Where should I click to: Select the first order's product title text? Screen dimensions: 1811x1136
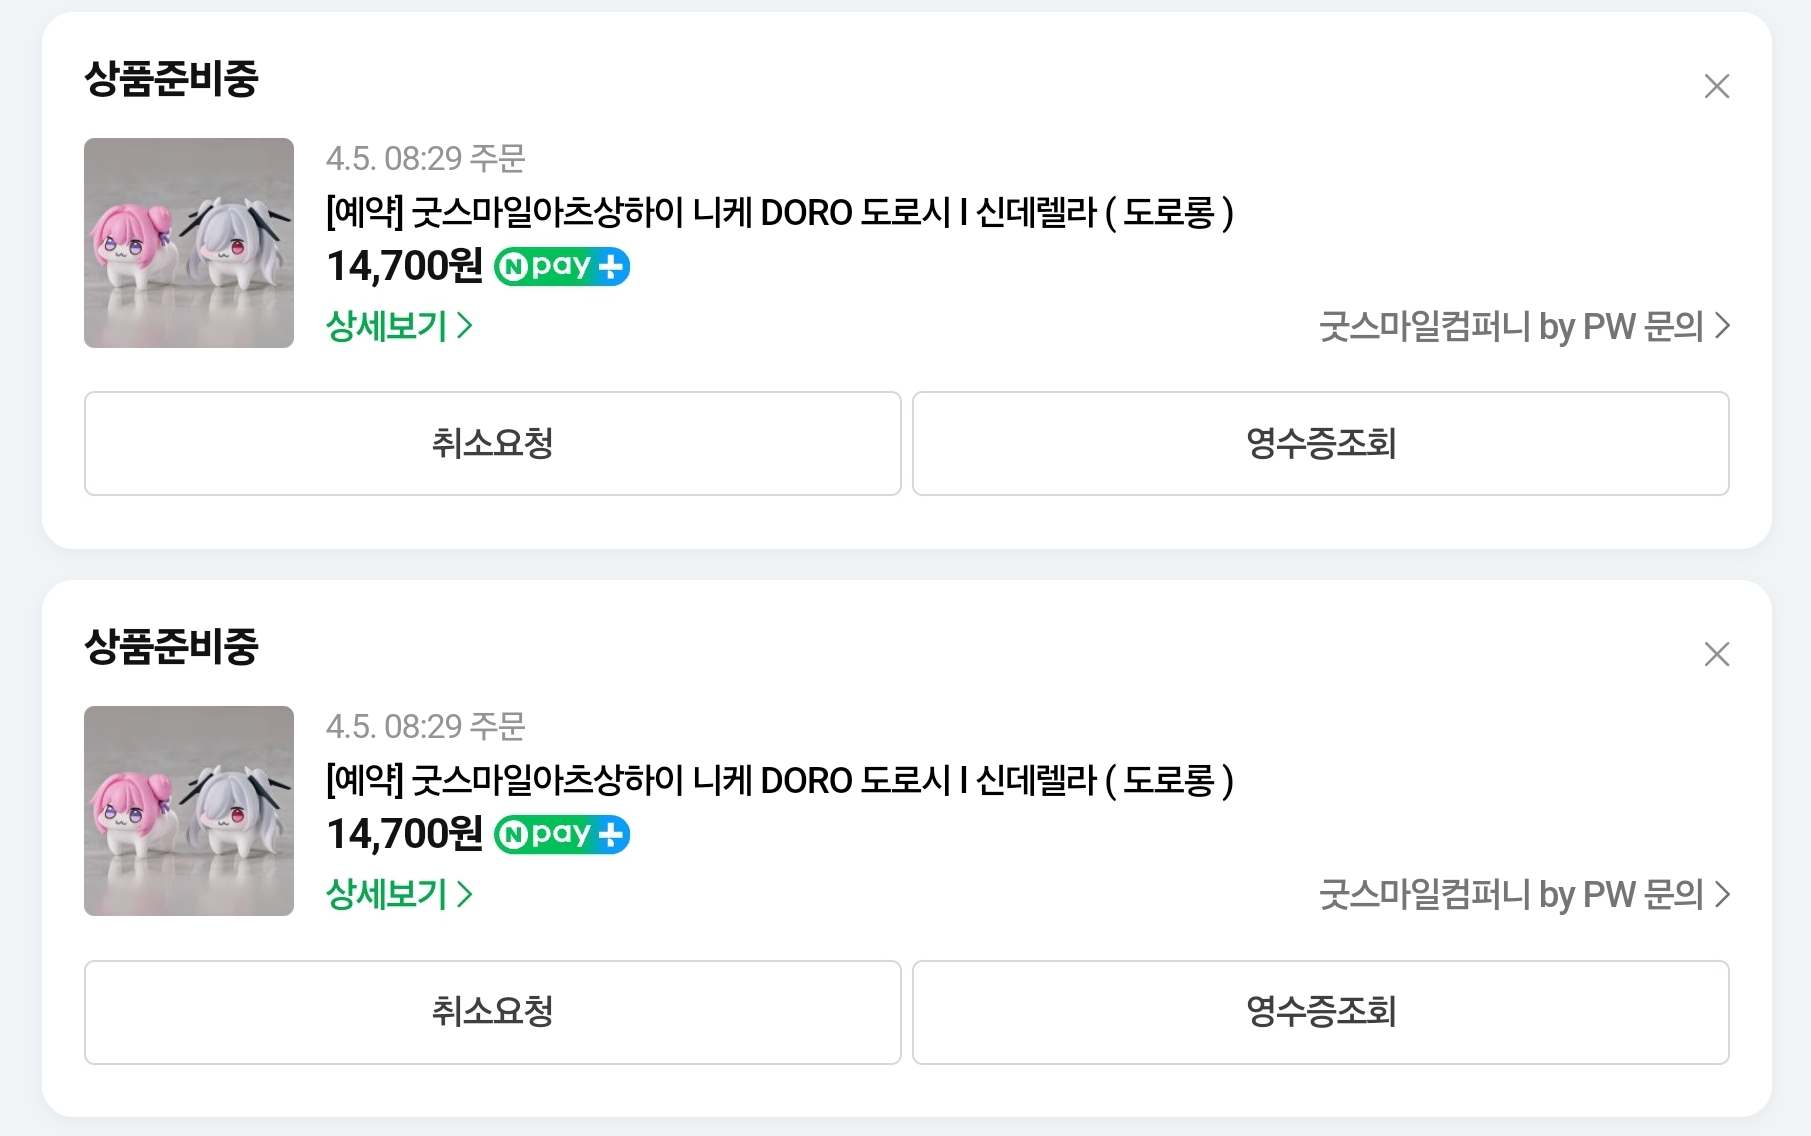pyautogui.click(x=780, y=212)
